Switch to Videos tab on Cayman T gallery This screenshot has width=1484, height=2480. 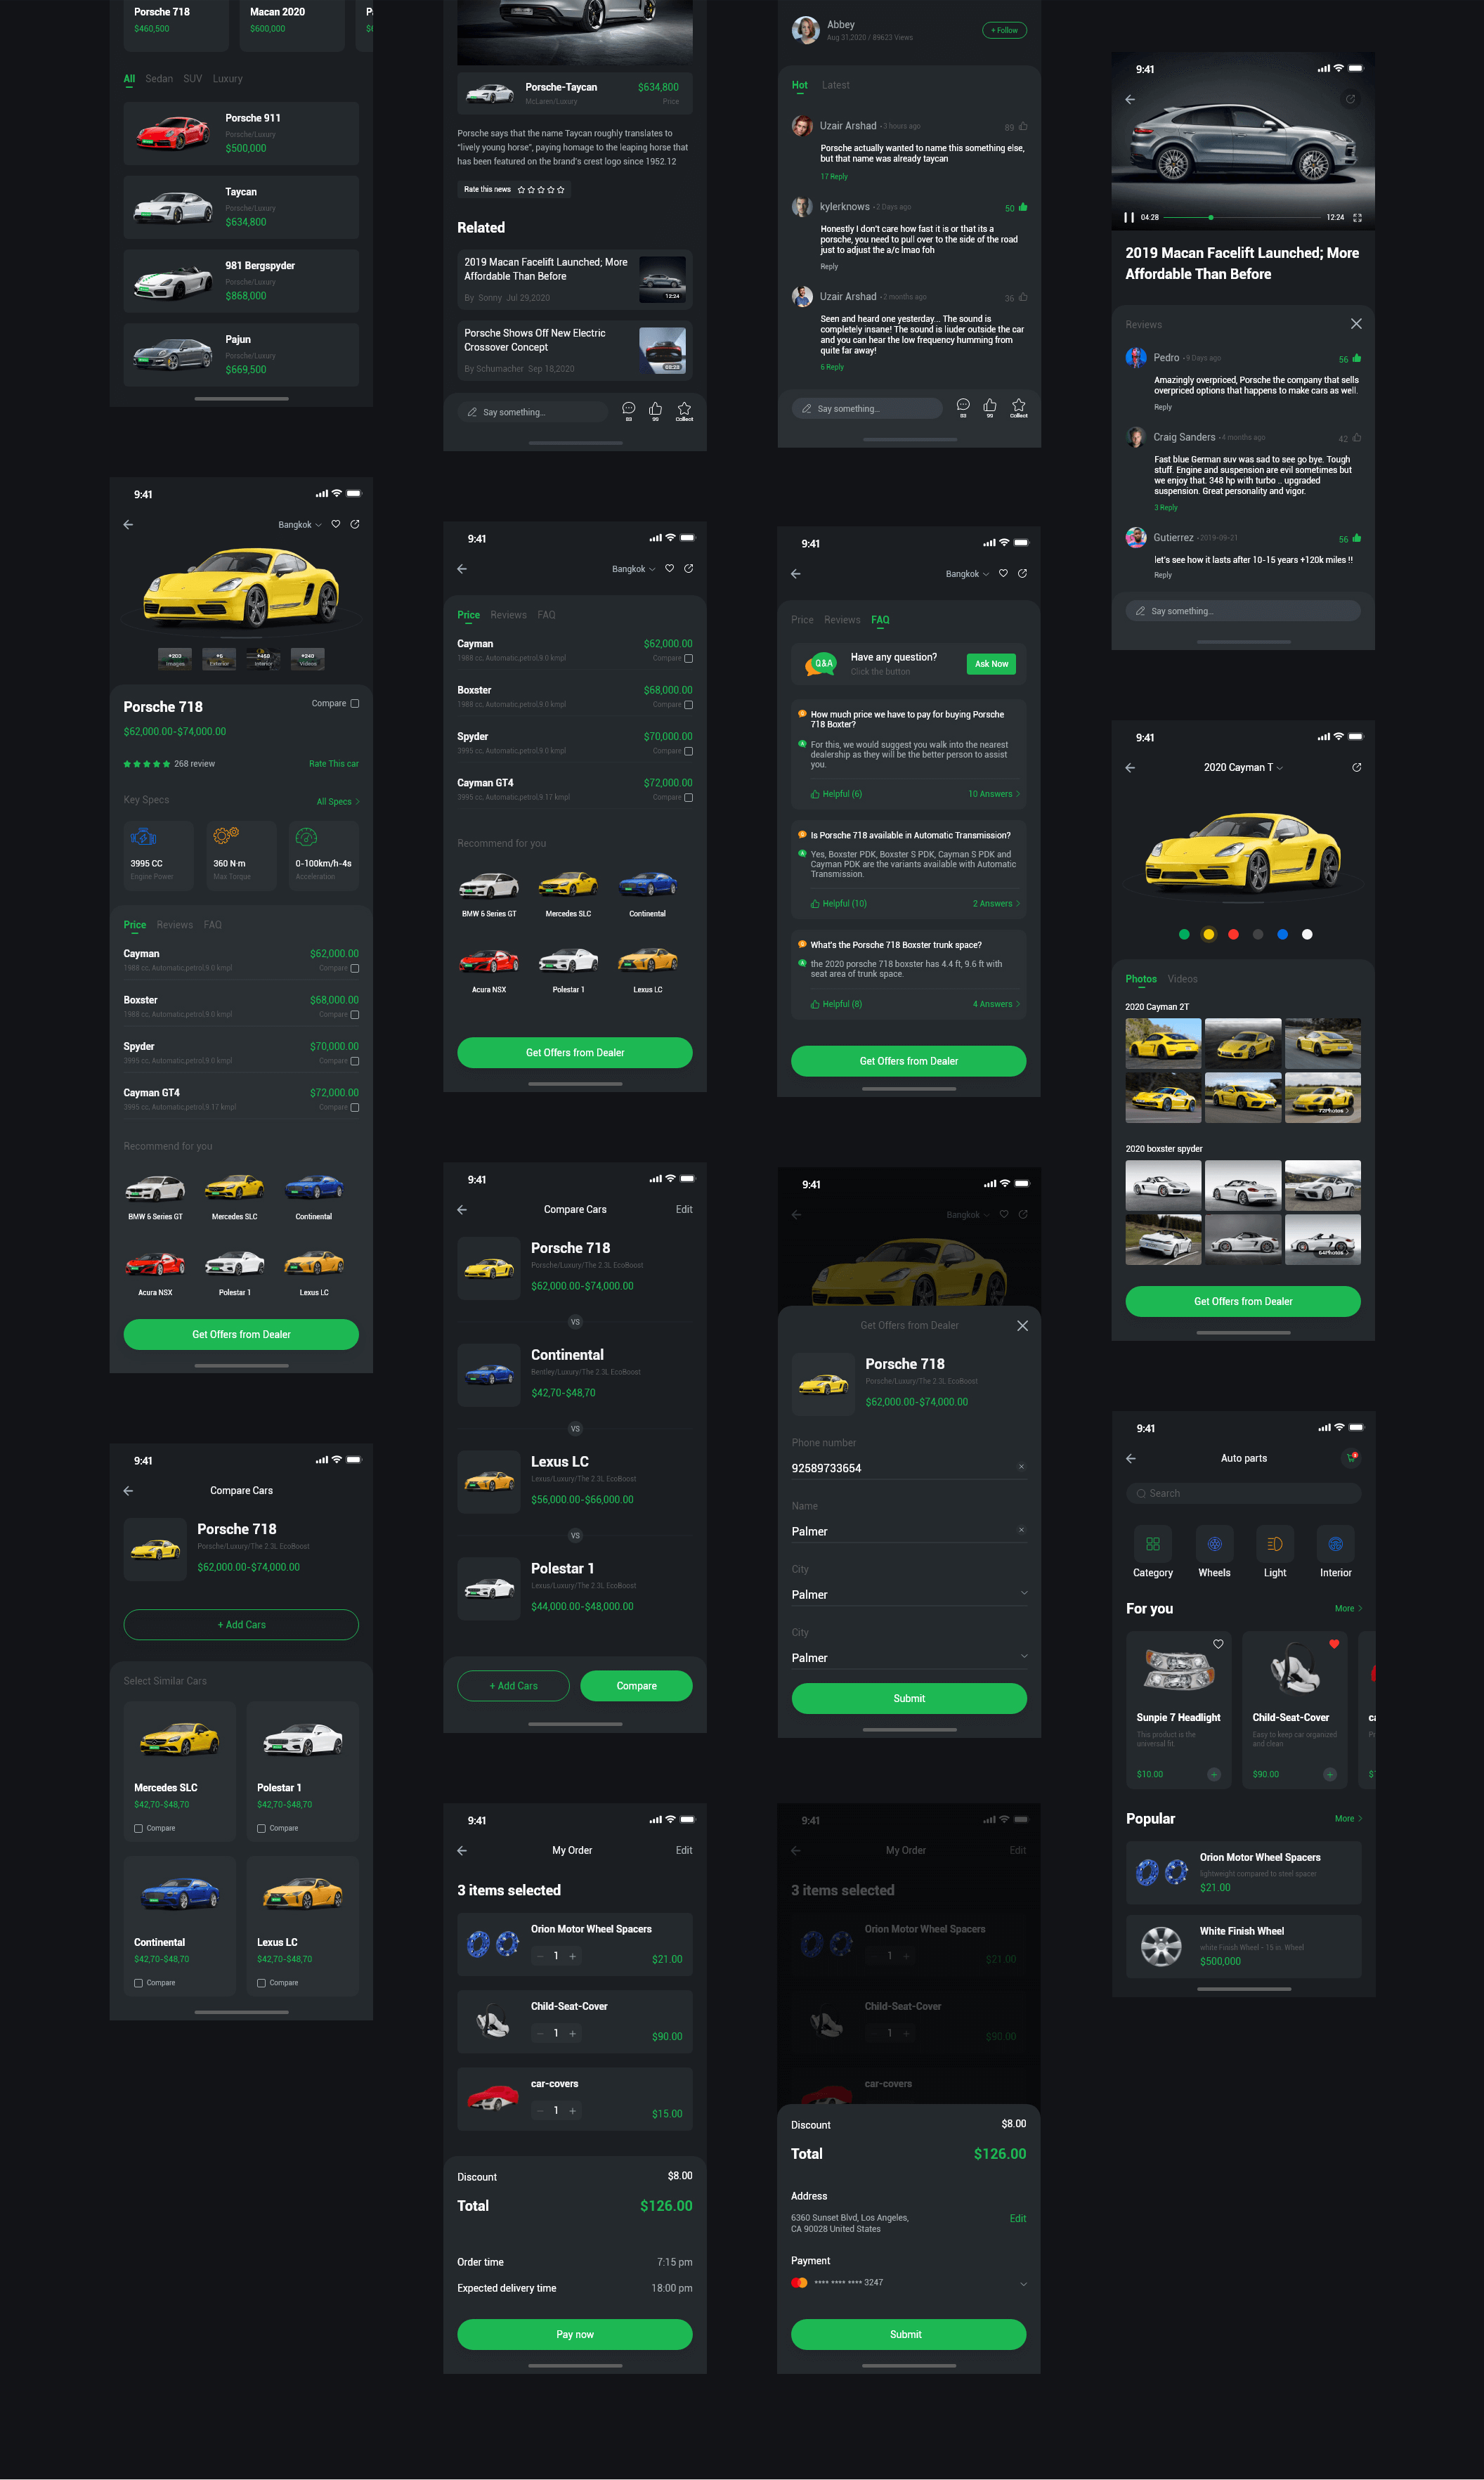[x=1182, y=979]
